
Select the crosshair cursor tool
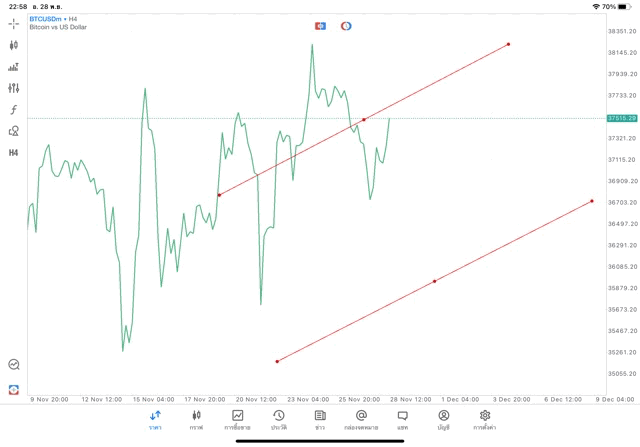click(x=14, y=23)
